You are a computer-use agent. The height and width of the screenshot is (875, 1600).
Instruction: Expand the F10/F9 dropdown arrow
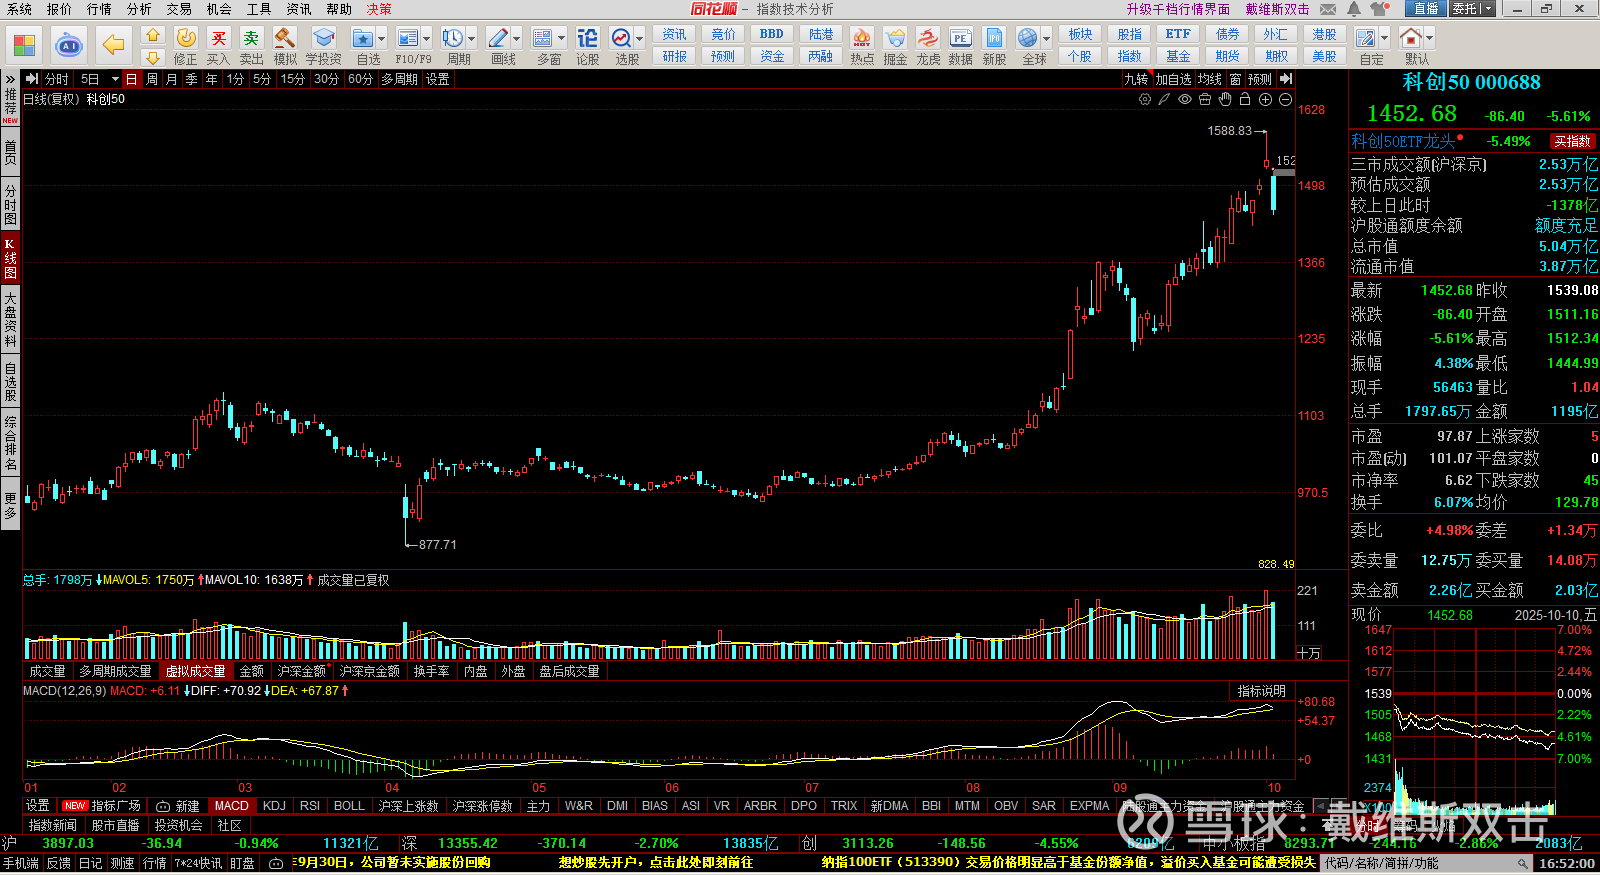pos(427,39)
